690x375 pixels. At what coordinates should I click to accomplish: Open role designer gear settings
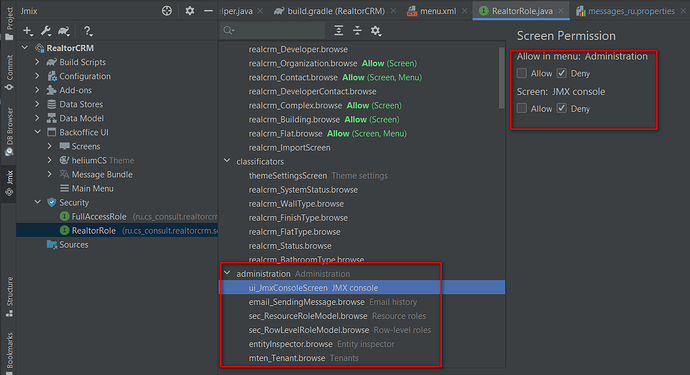376,30
